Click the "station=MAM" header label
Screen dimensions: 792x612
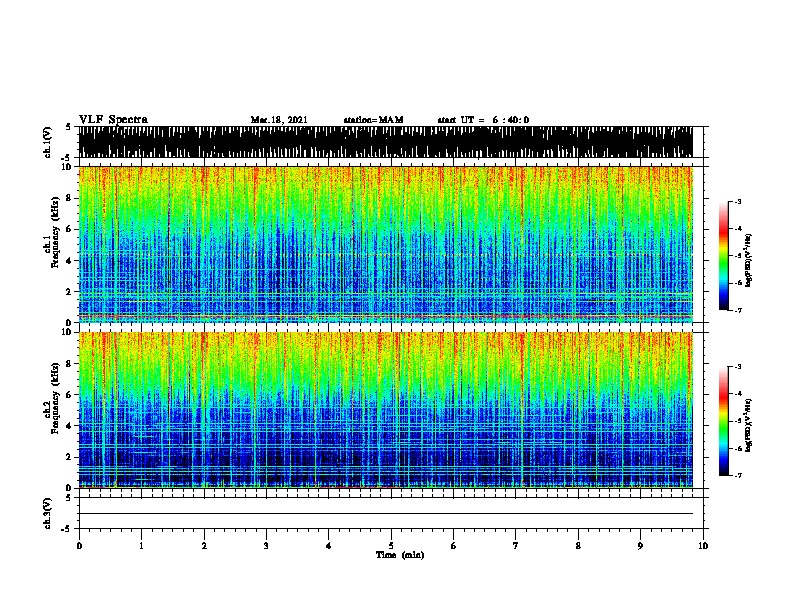pyautogui.click(x=373, y=120)
